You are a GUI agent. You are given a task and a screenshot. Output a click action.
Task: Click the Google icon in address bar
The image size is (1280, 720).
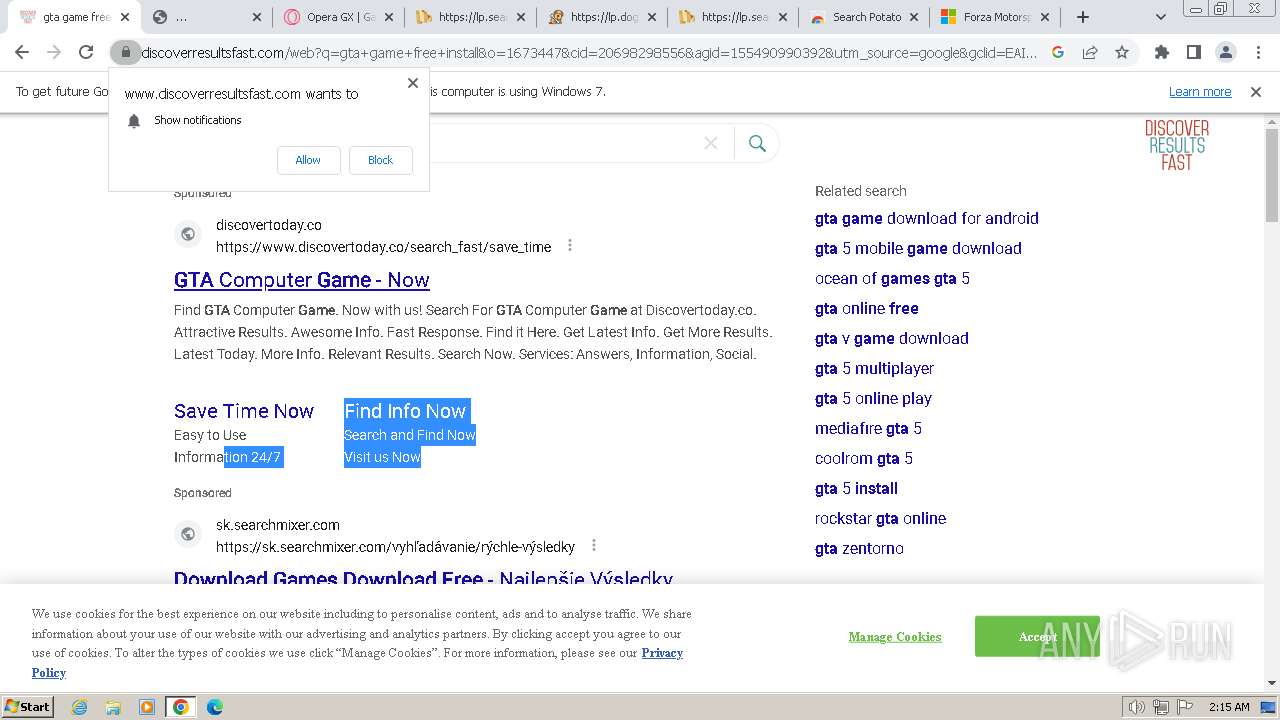tap(1058, 53)
